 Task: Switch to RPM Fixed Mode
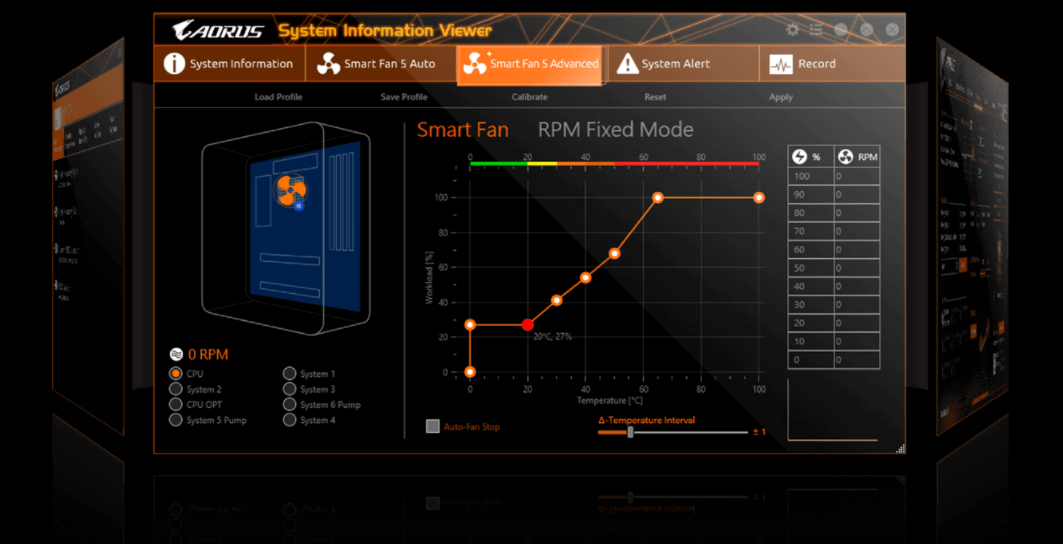coord(615,130)
